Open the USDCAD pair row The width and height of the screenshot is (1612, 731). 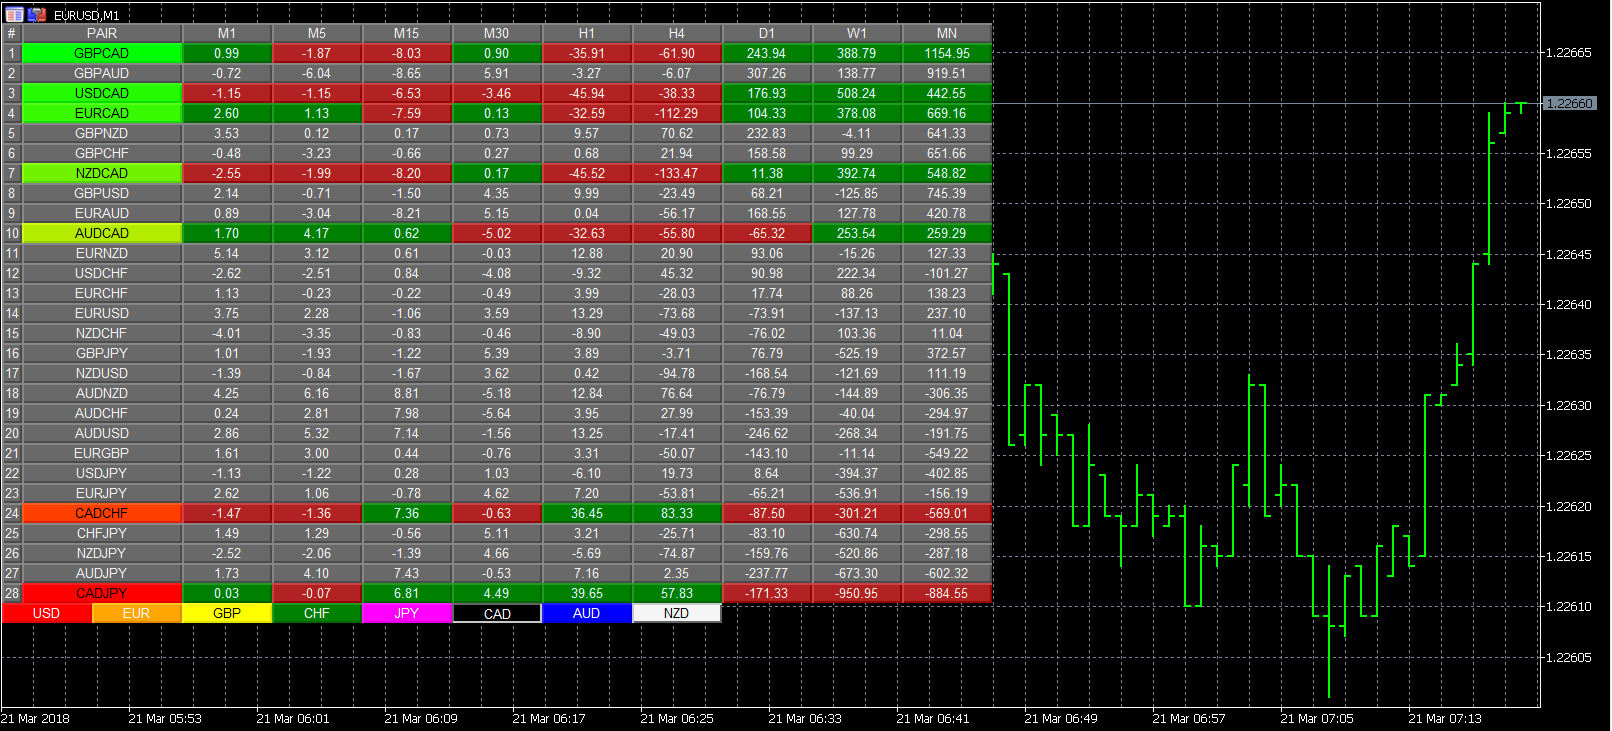(x=102, y=93)
